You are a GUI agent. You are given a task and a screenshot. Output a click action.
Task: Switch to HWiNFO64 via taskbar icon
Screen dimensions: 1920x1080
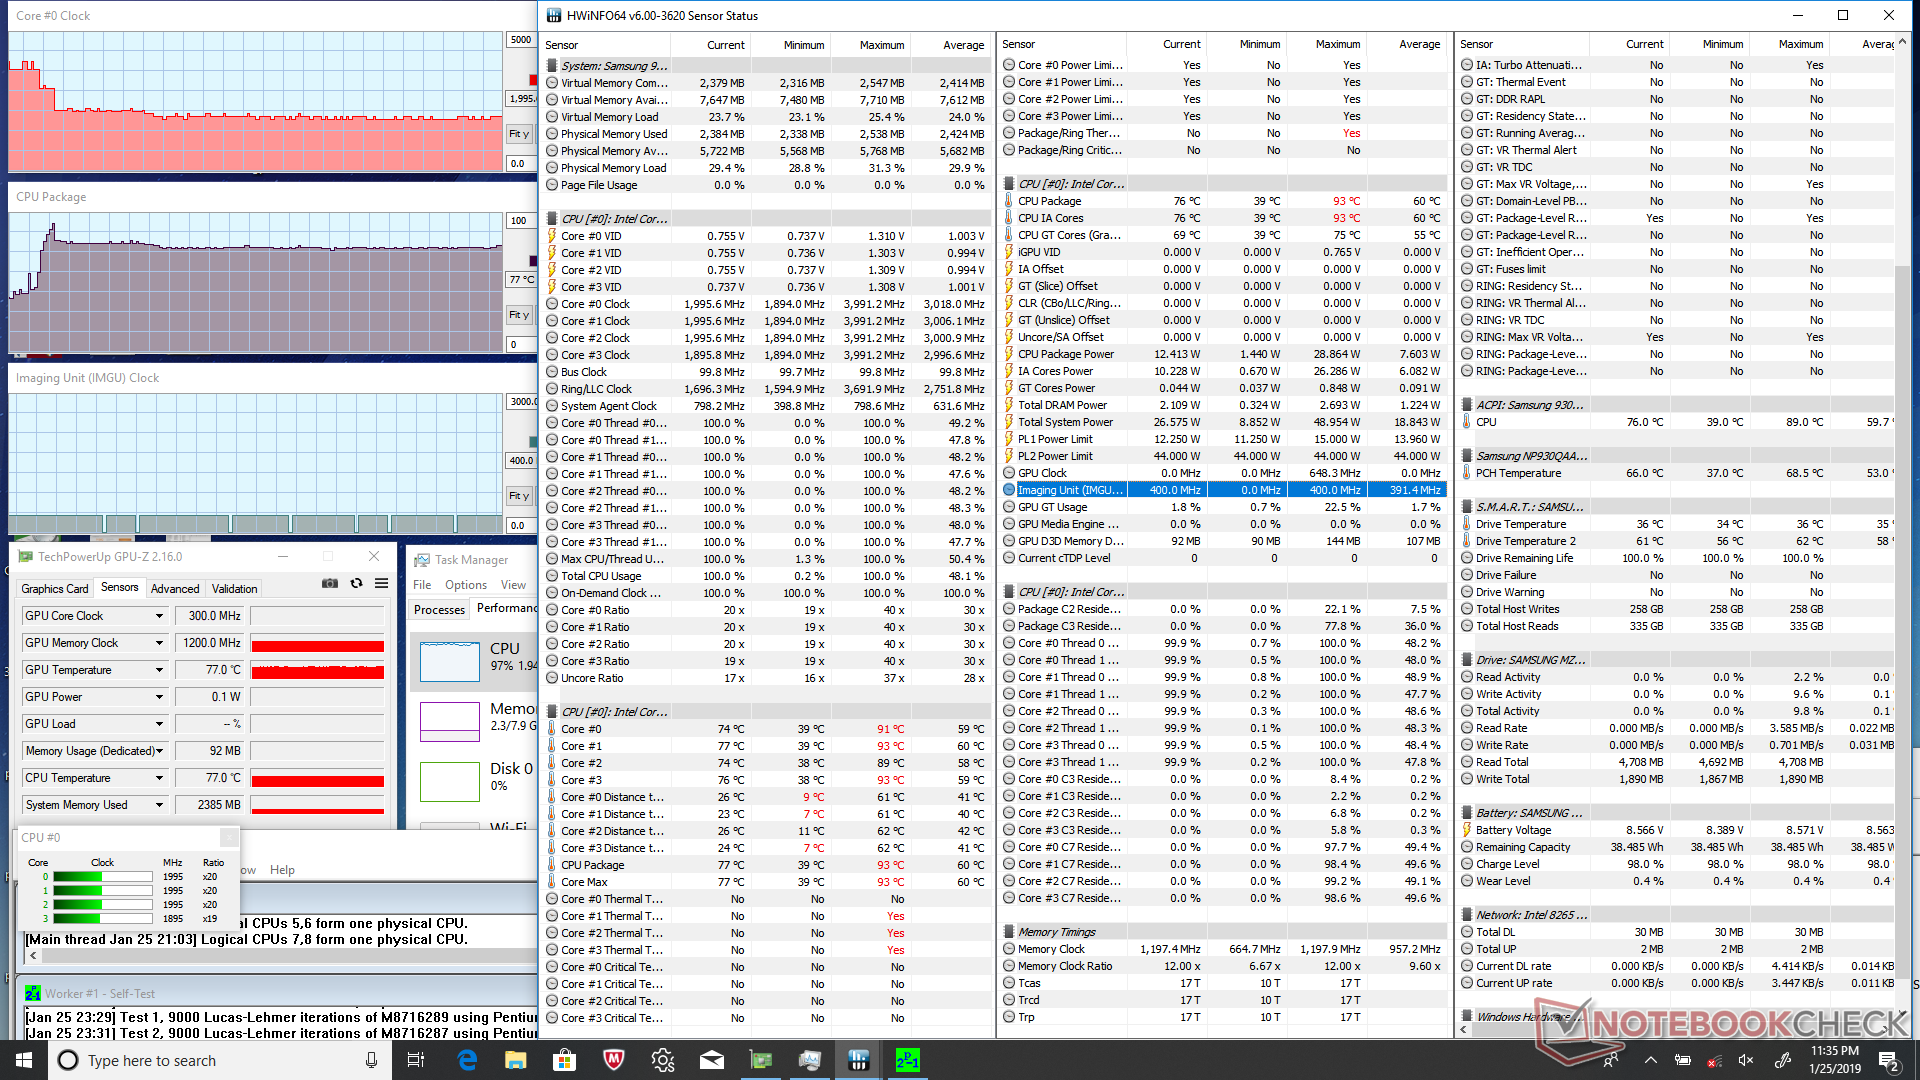(x=859, y=1060)
